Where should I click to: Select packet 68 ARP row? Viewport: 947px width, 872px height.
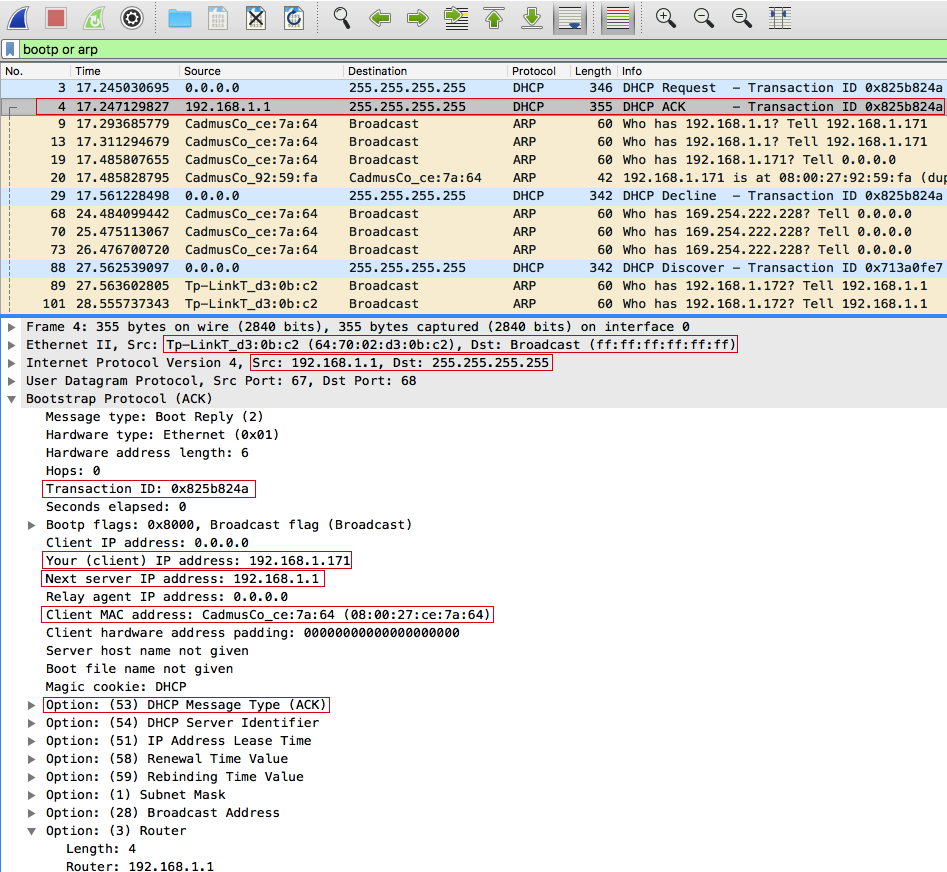(x=474, y=214)
